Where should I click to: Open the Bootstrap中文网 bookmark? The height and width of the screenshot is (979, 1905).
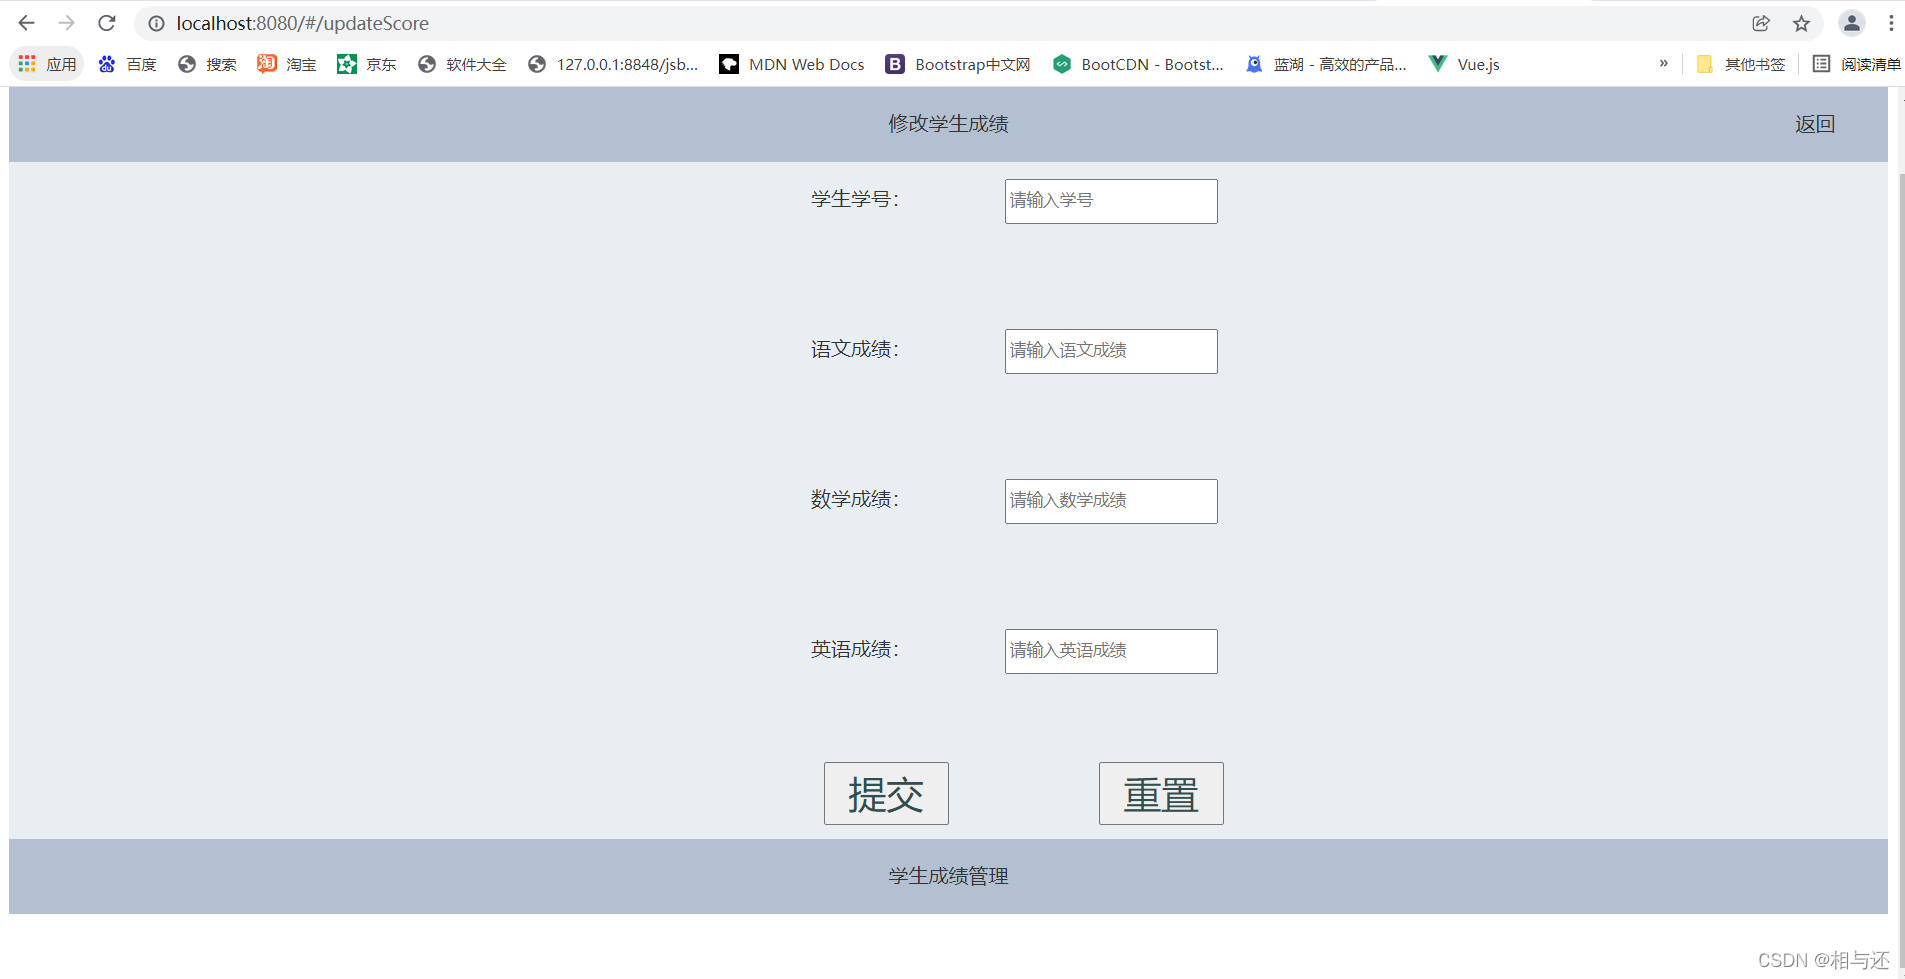tap(958, 64)
